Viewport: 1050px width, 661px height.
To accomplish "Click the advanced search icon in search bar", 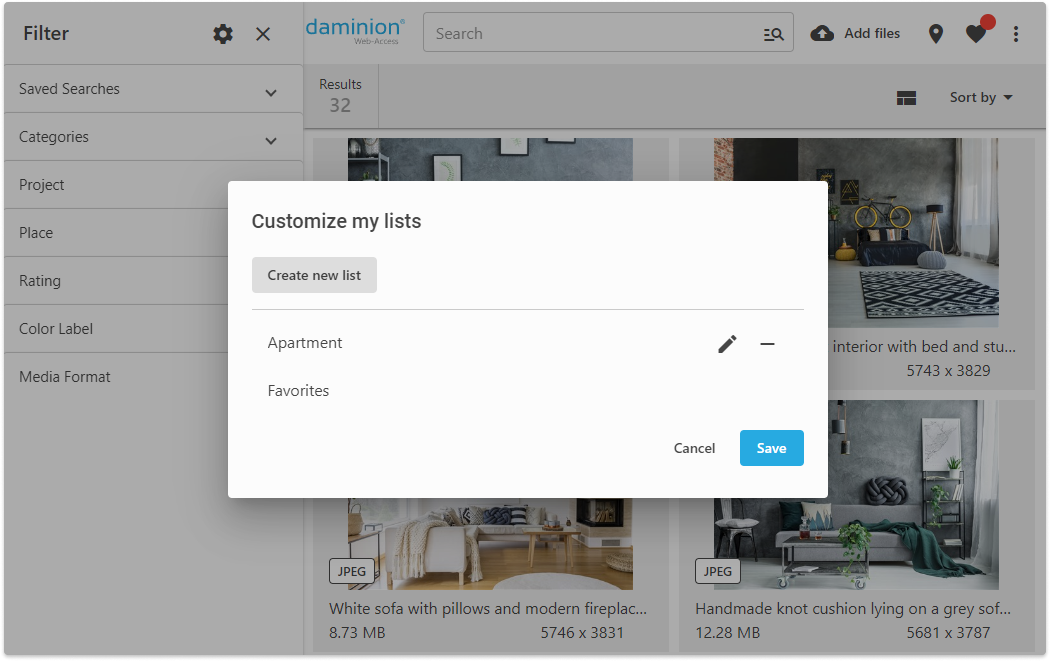I will (x=773, y=34).
